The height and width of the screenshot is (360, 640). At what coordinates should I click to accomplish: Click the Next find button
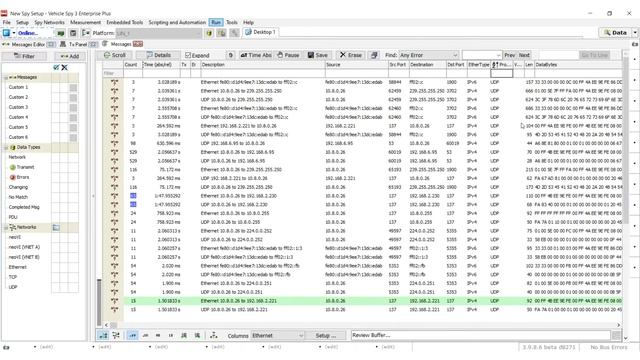(x=524, y=55)
